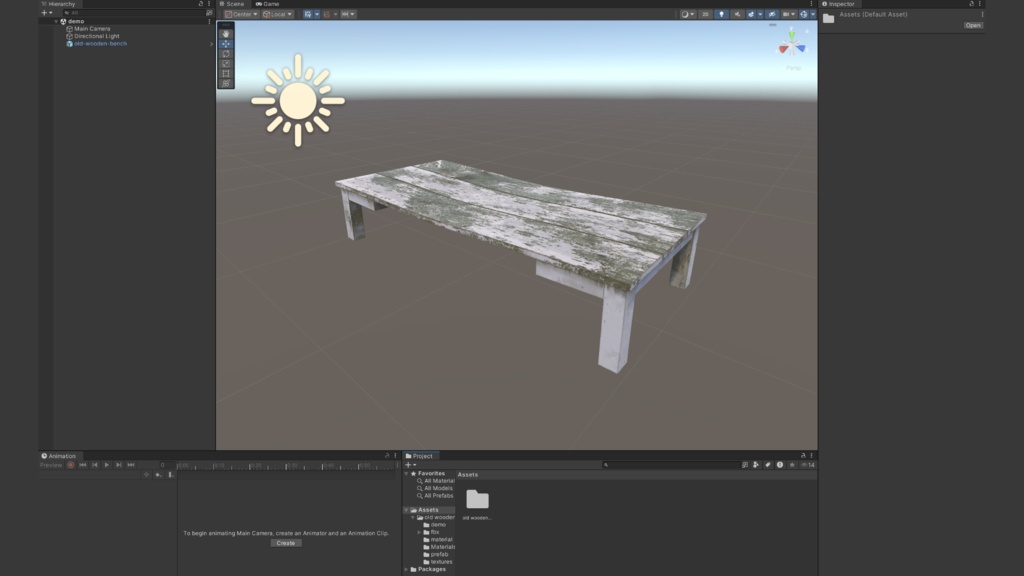Select the Move tool in the Scene toolbar
The image size is (1024, 576).
(x=225, y=43)
